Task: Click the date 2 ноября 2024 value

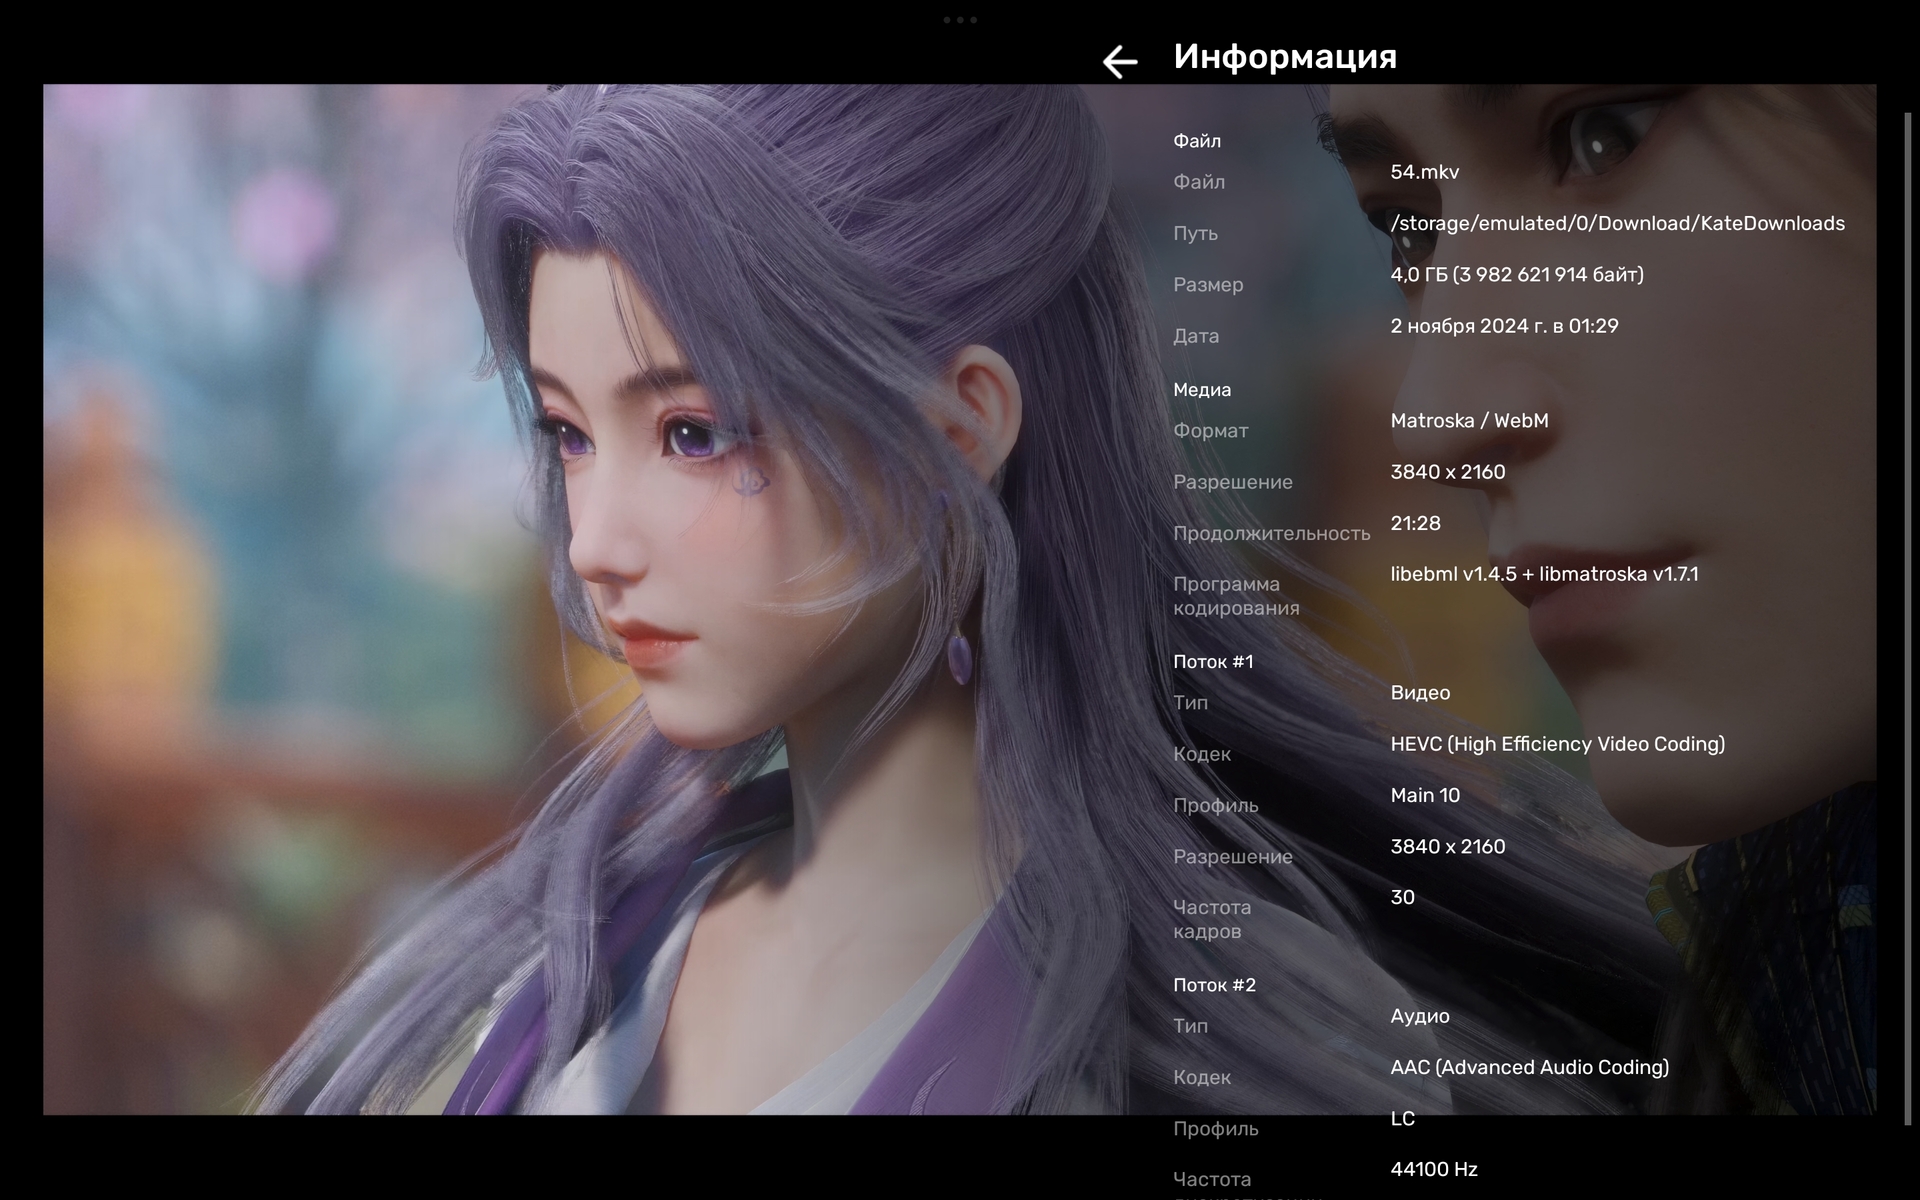Action: [x=1503, y=326]
